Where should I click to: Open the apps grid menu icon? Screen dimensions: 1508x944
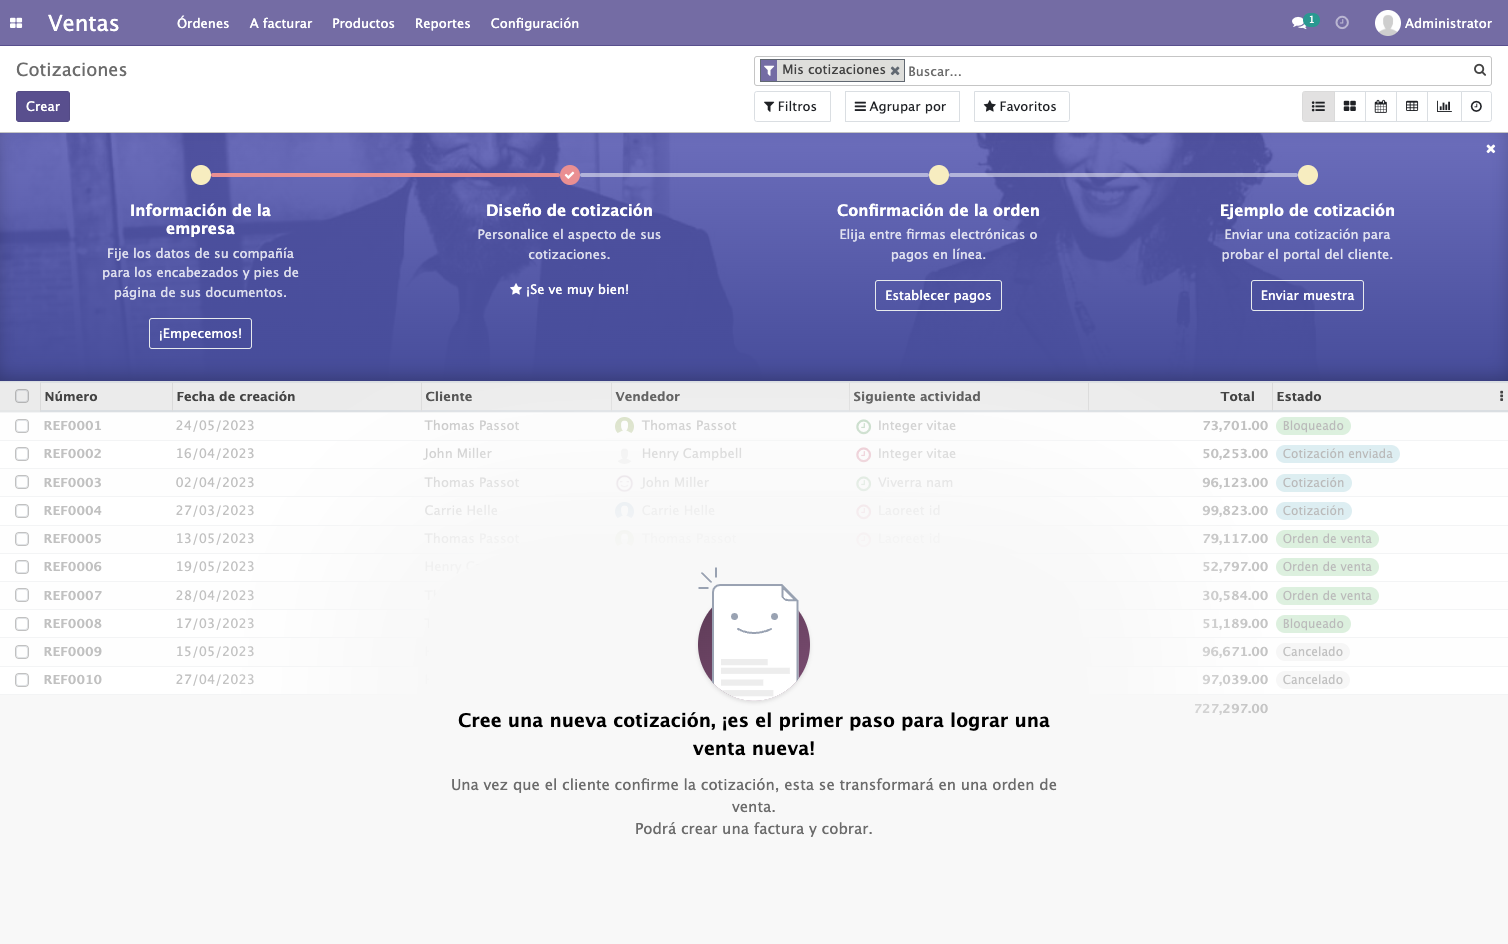click(x=16, y=23)
